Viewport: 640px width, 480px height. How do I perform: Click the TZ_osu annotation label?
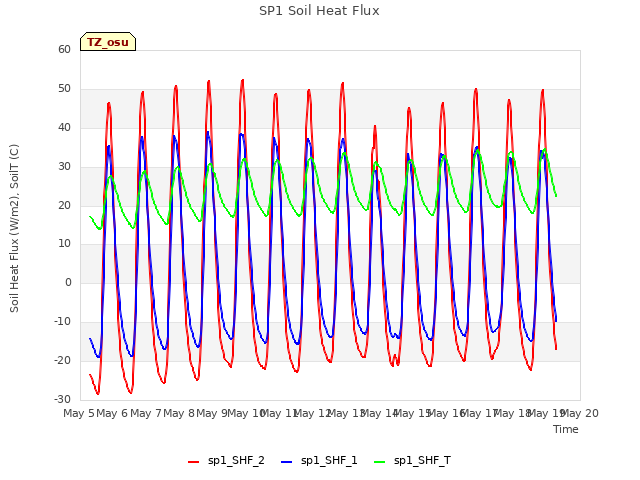[x=108, y=42]
